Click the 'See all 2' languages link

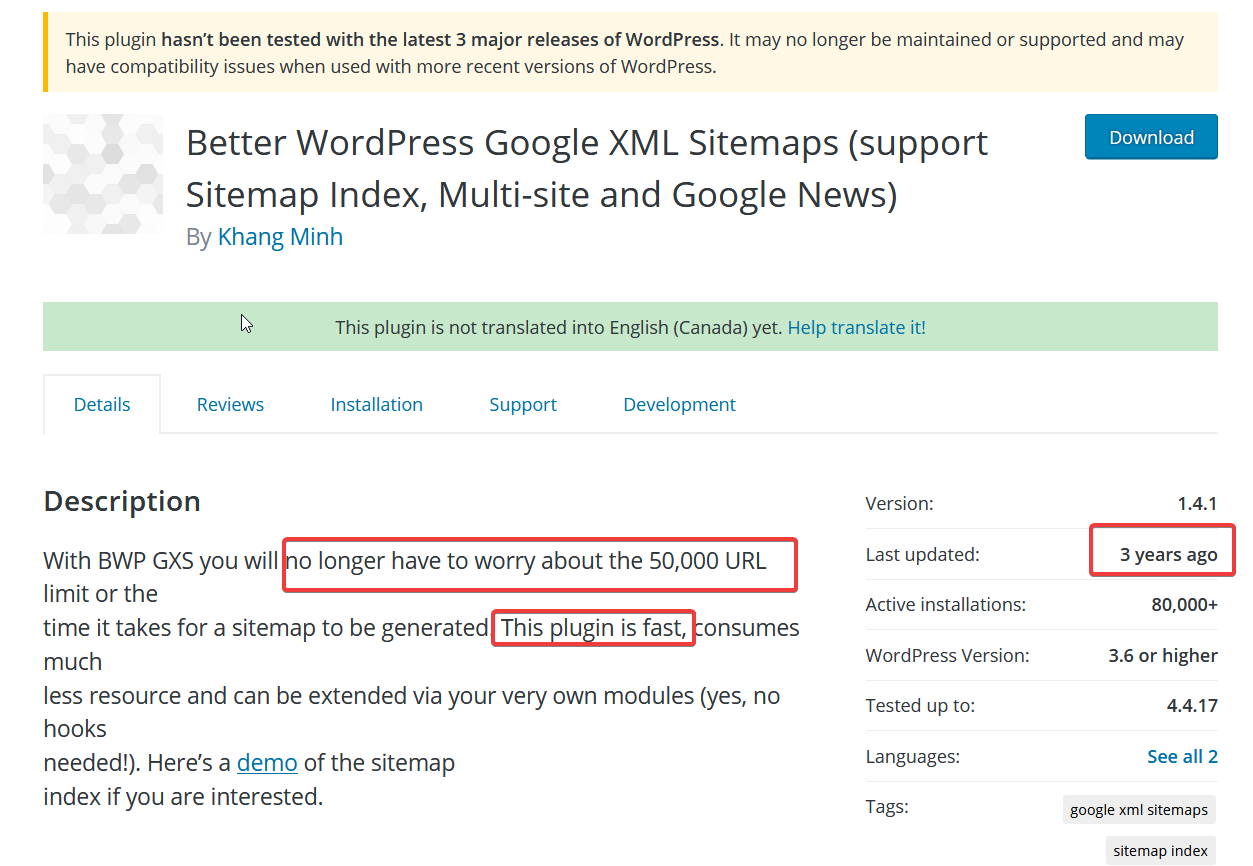[x=1183, y=756]
